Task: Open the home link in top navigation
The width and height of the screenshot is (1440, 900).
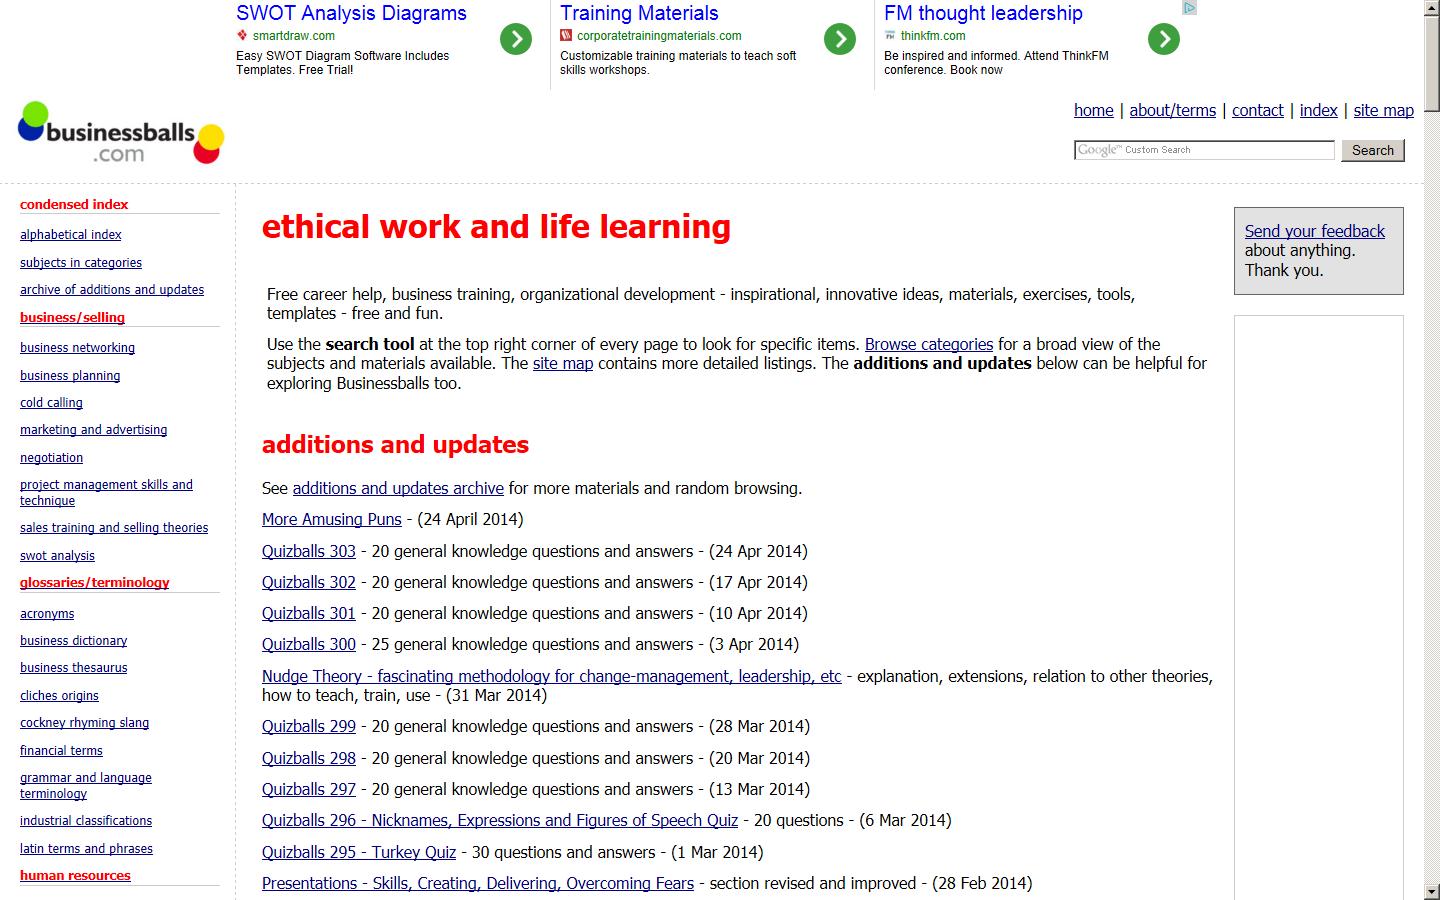Action: point(1093,110)
